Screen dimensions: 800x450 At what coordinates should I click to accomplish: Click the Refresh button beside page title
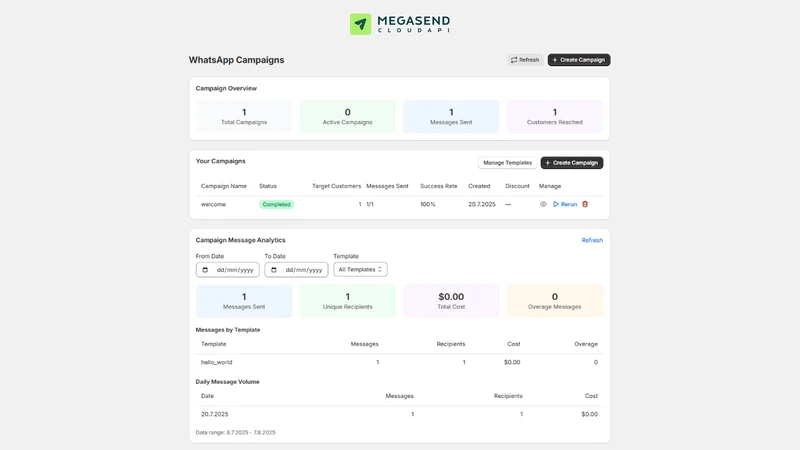click(x=525, y=60)
